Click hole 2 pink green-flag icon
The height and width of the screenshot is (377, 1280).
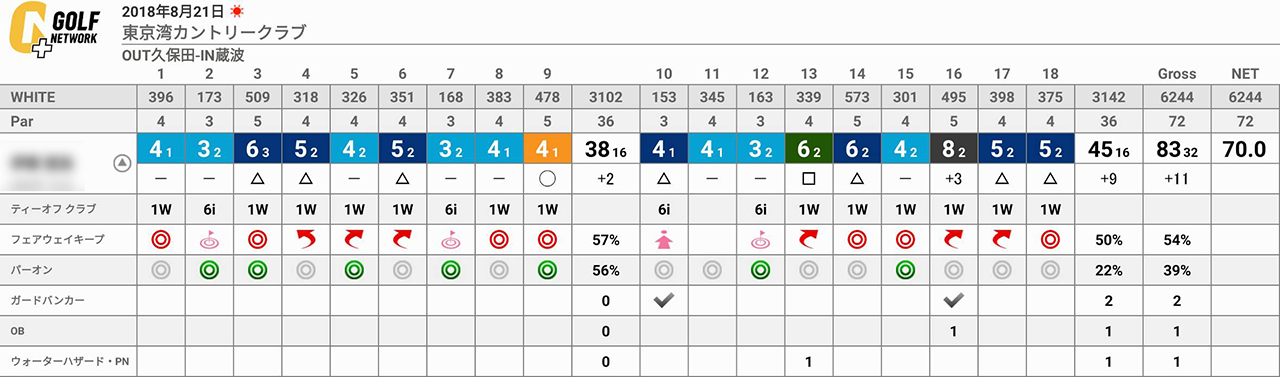click(209, 238)
